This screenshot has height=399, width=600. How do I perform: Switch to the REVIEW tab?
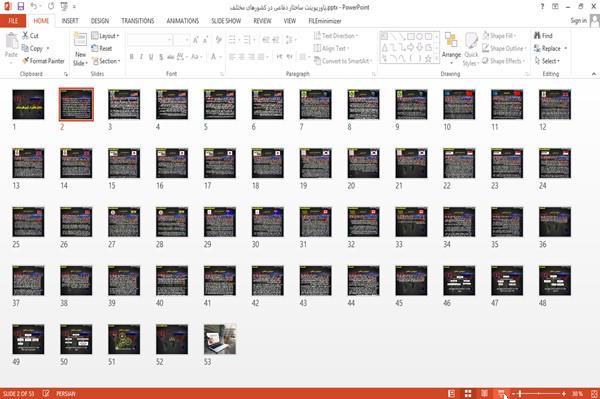[262, 21]
